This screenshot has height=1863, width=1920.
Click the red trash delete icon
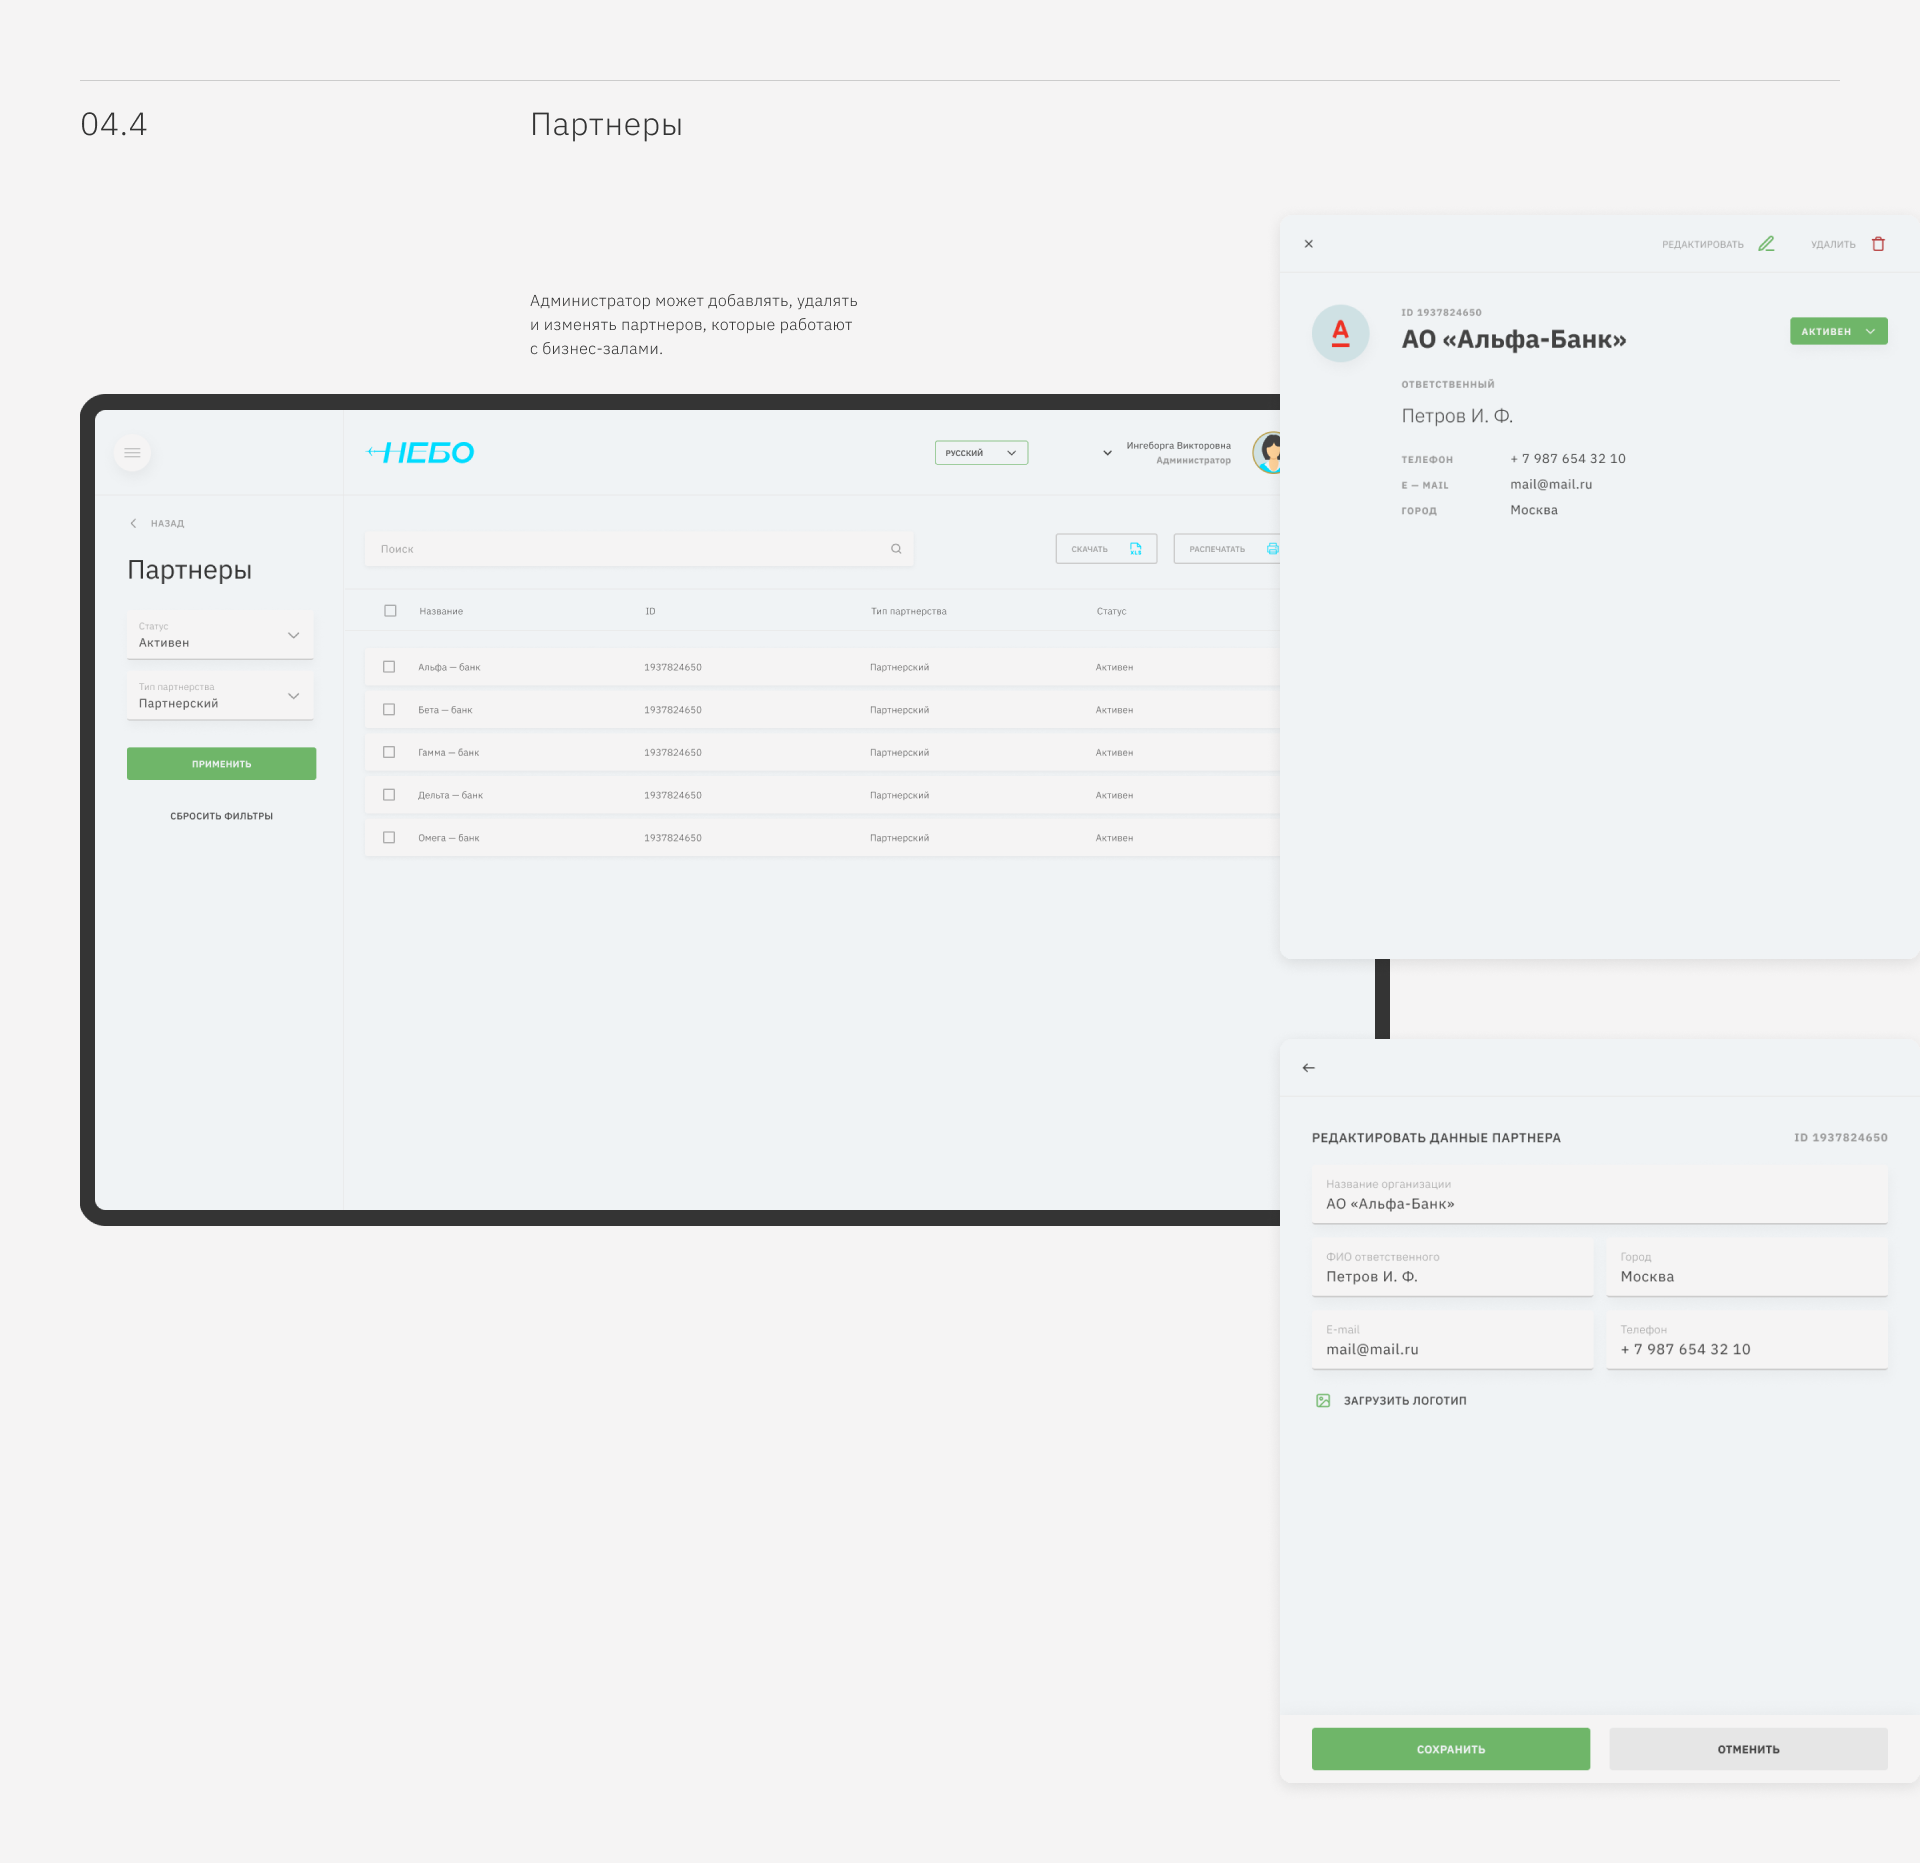point(1878,244)
